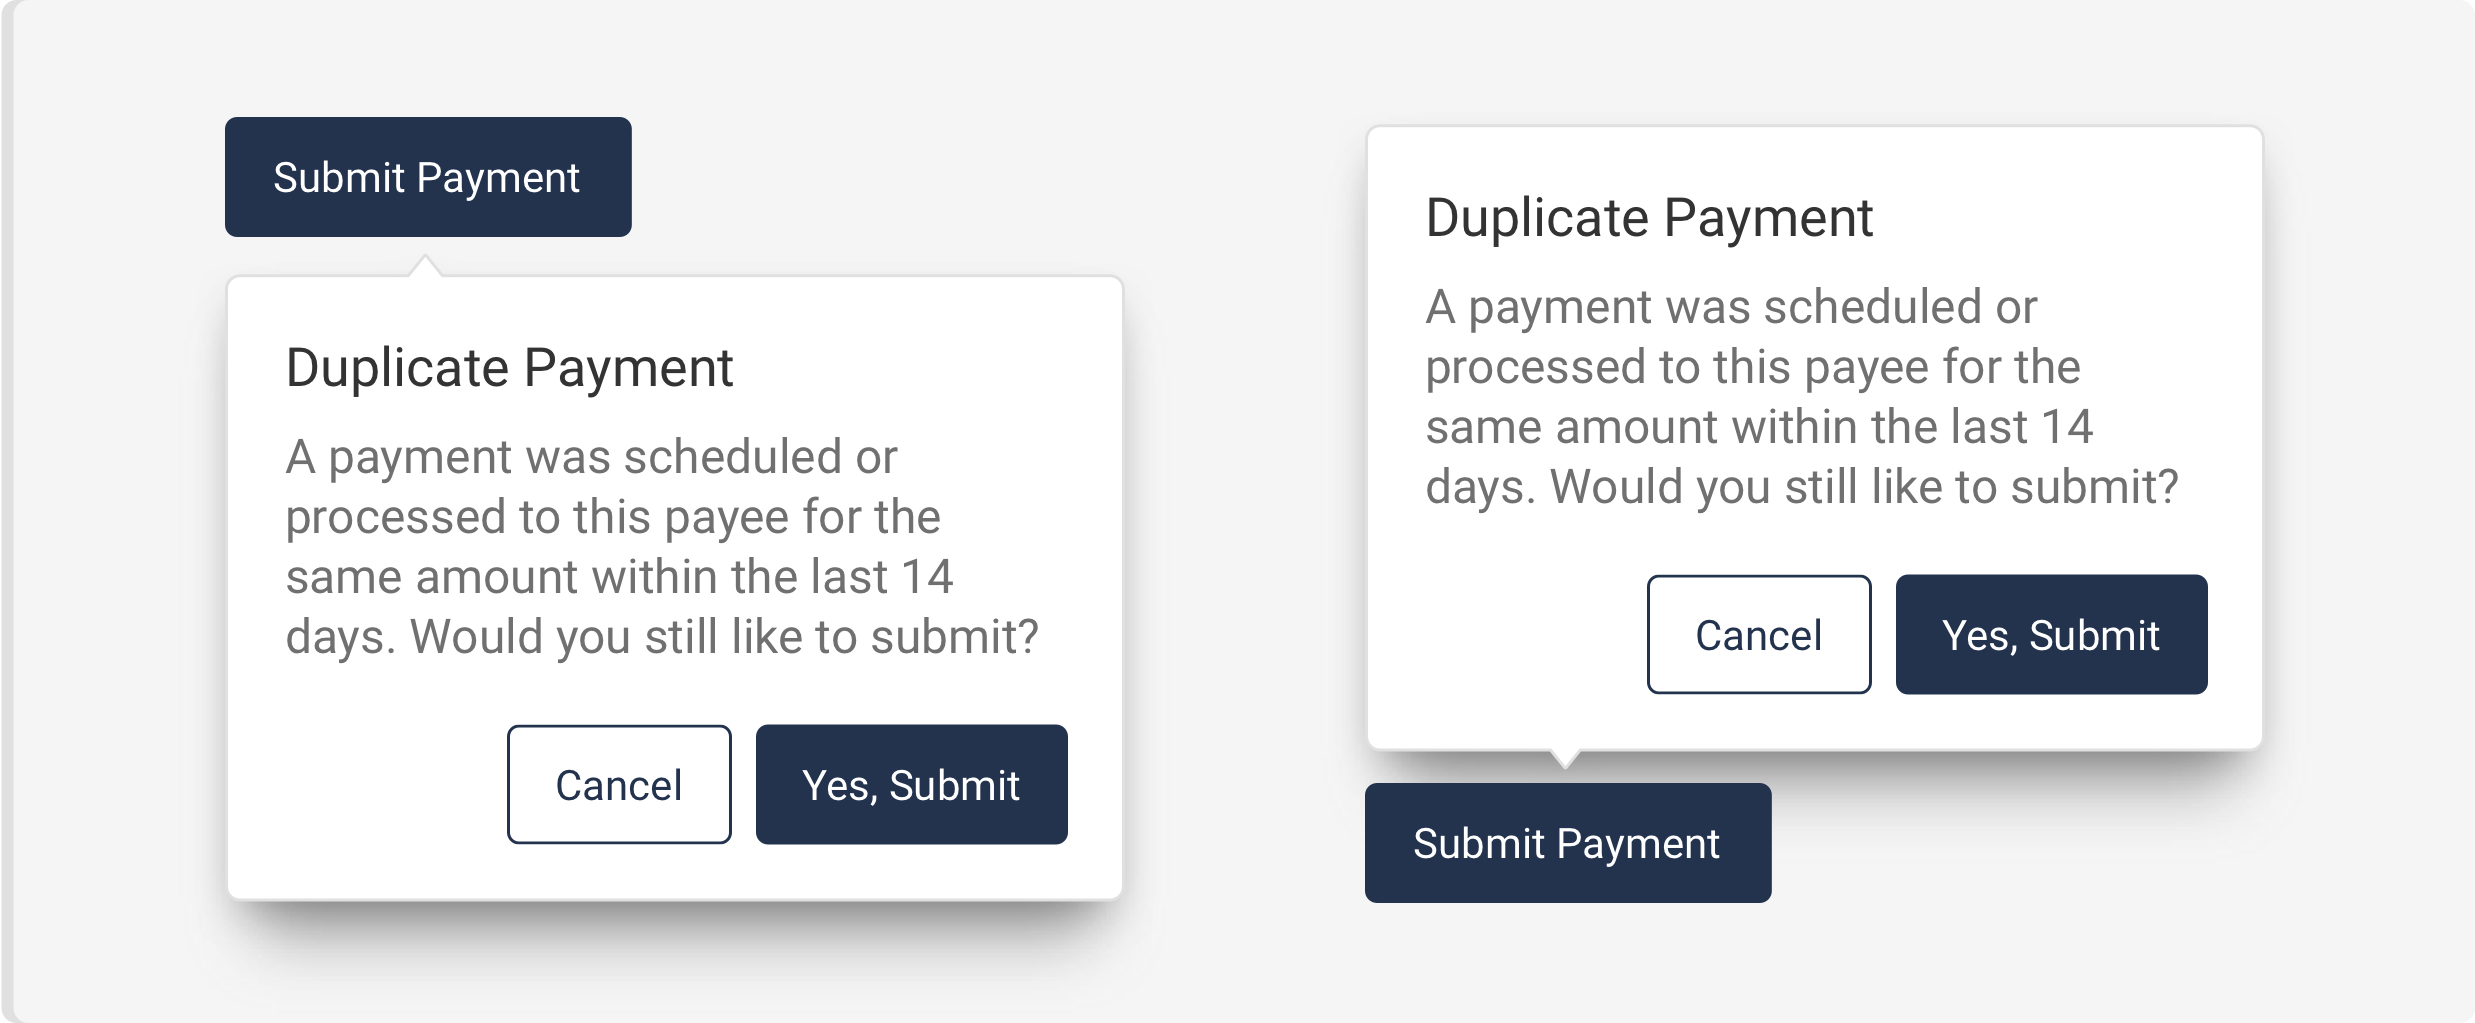Select the Duplicate Payment heading in the upward-arrow popover
Viewport: 2475px width, 1023px height.
(x=509, y=368)
